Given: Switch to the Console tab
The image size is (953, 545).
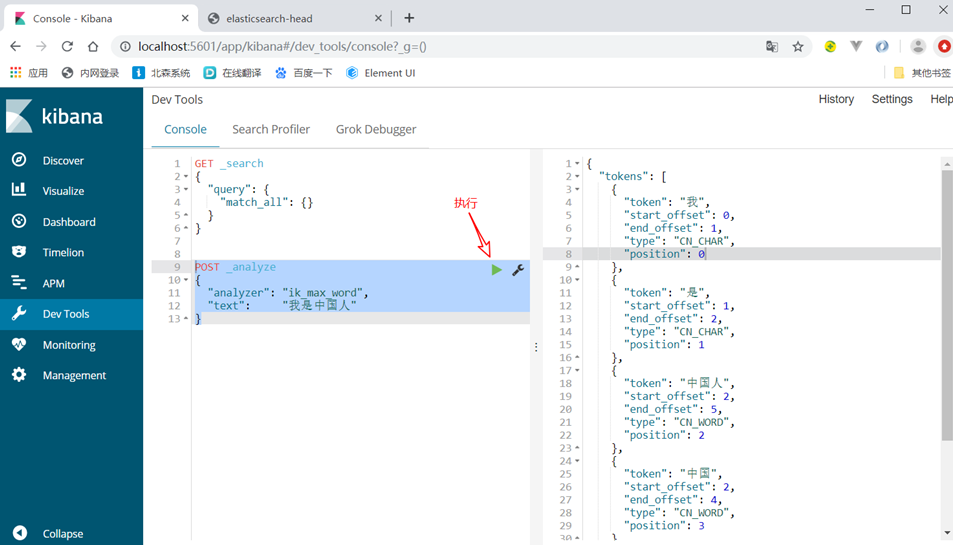Looking at the screenshot, I should click(185, 129).
